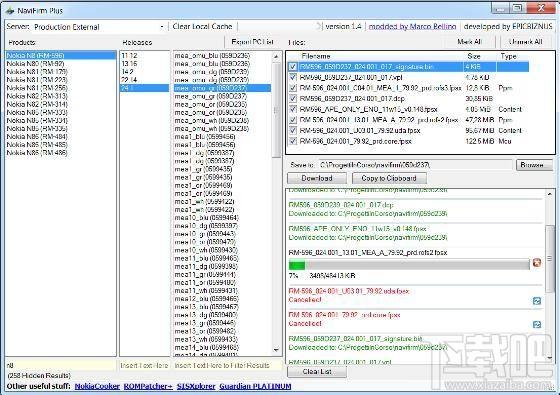Screen dimensions: 560x395
Task: Click Clear Local Cache toolbar item
Action: click(x=202, y=26)
